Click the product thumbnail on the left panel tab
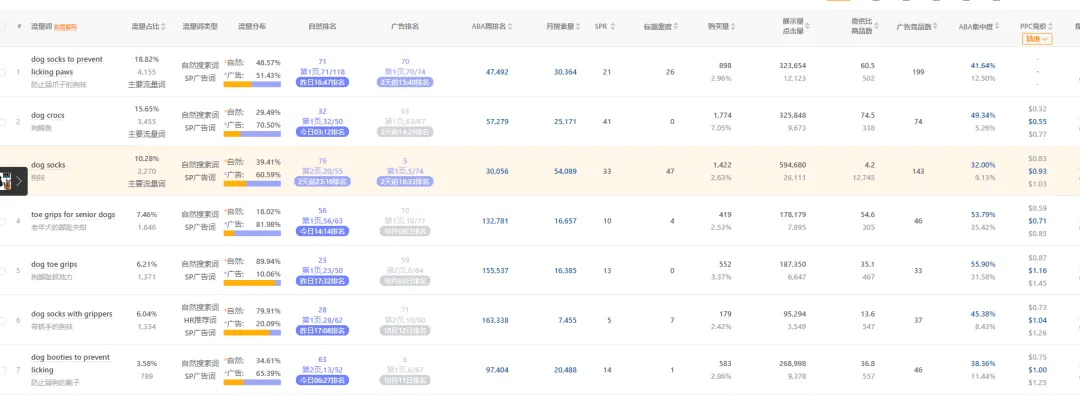The width and height of the screenshot is (1080, 395). pyautogui.click(x=6, y=181)
